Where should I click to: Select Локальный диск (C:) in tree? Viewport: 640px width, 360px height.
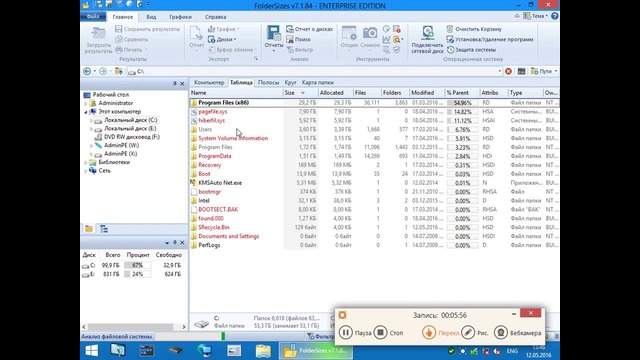[130, 120]
